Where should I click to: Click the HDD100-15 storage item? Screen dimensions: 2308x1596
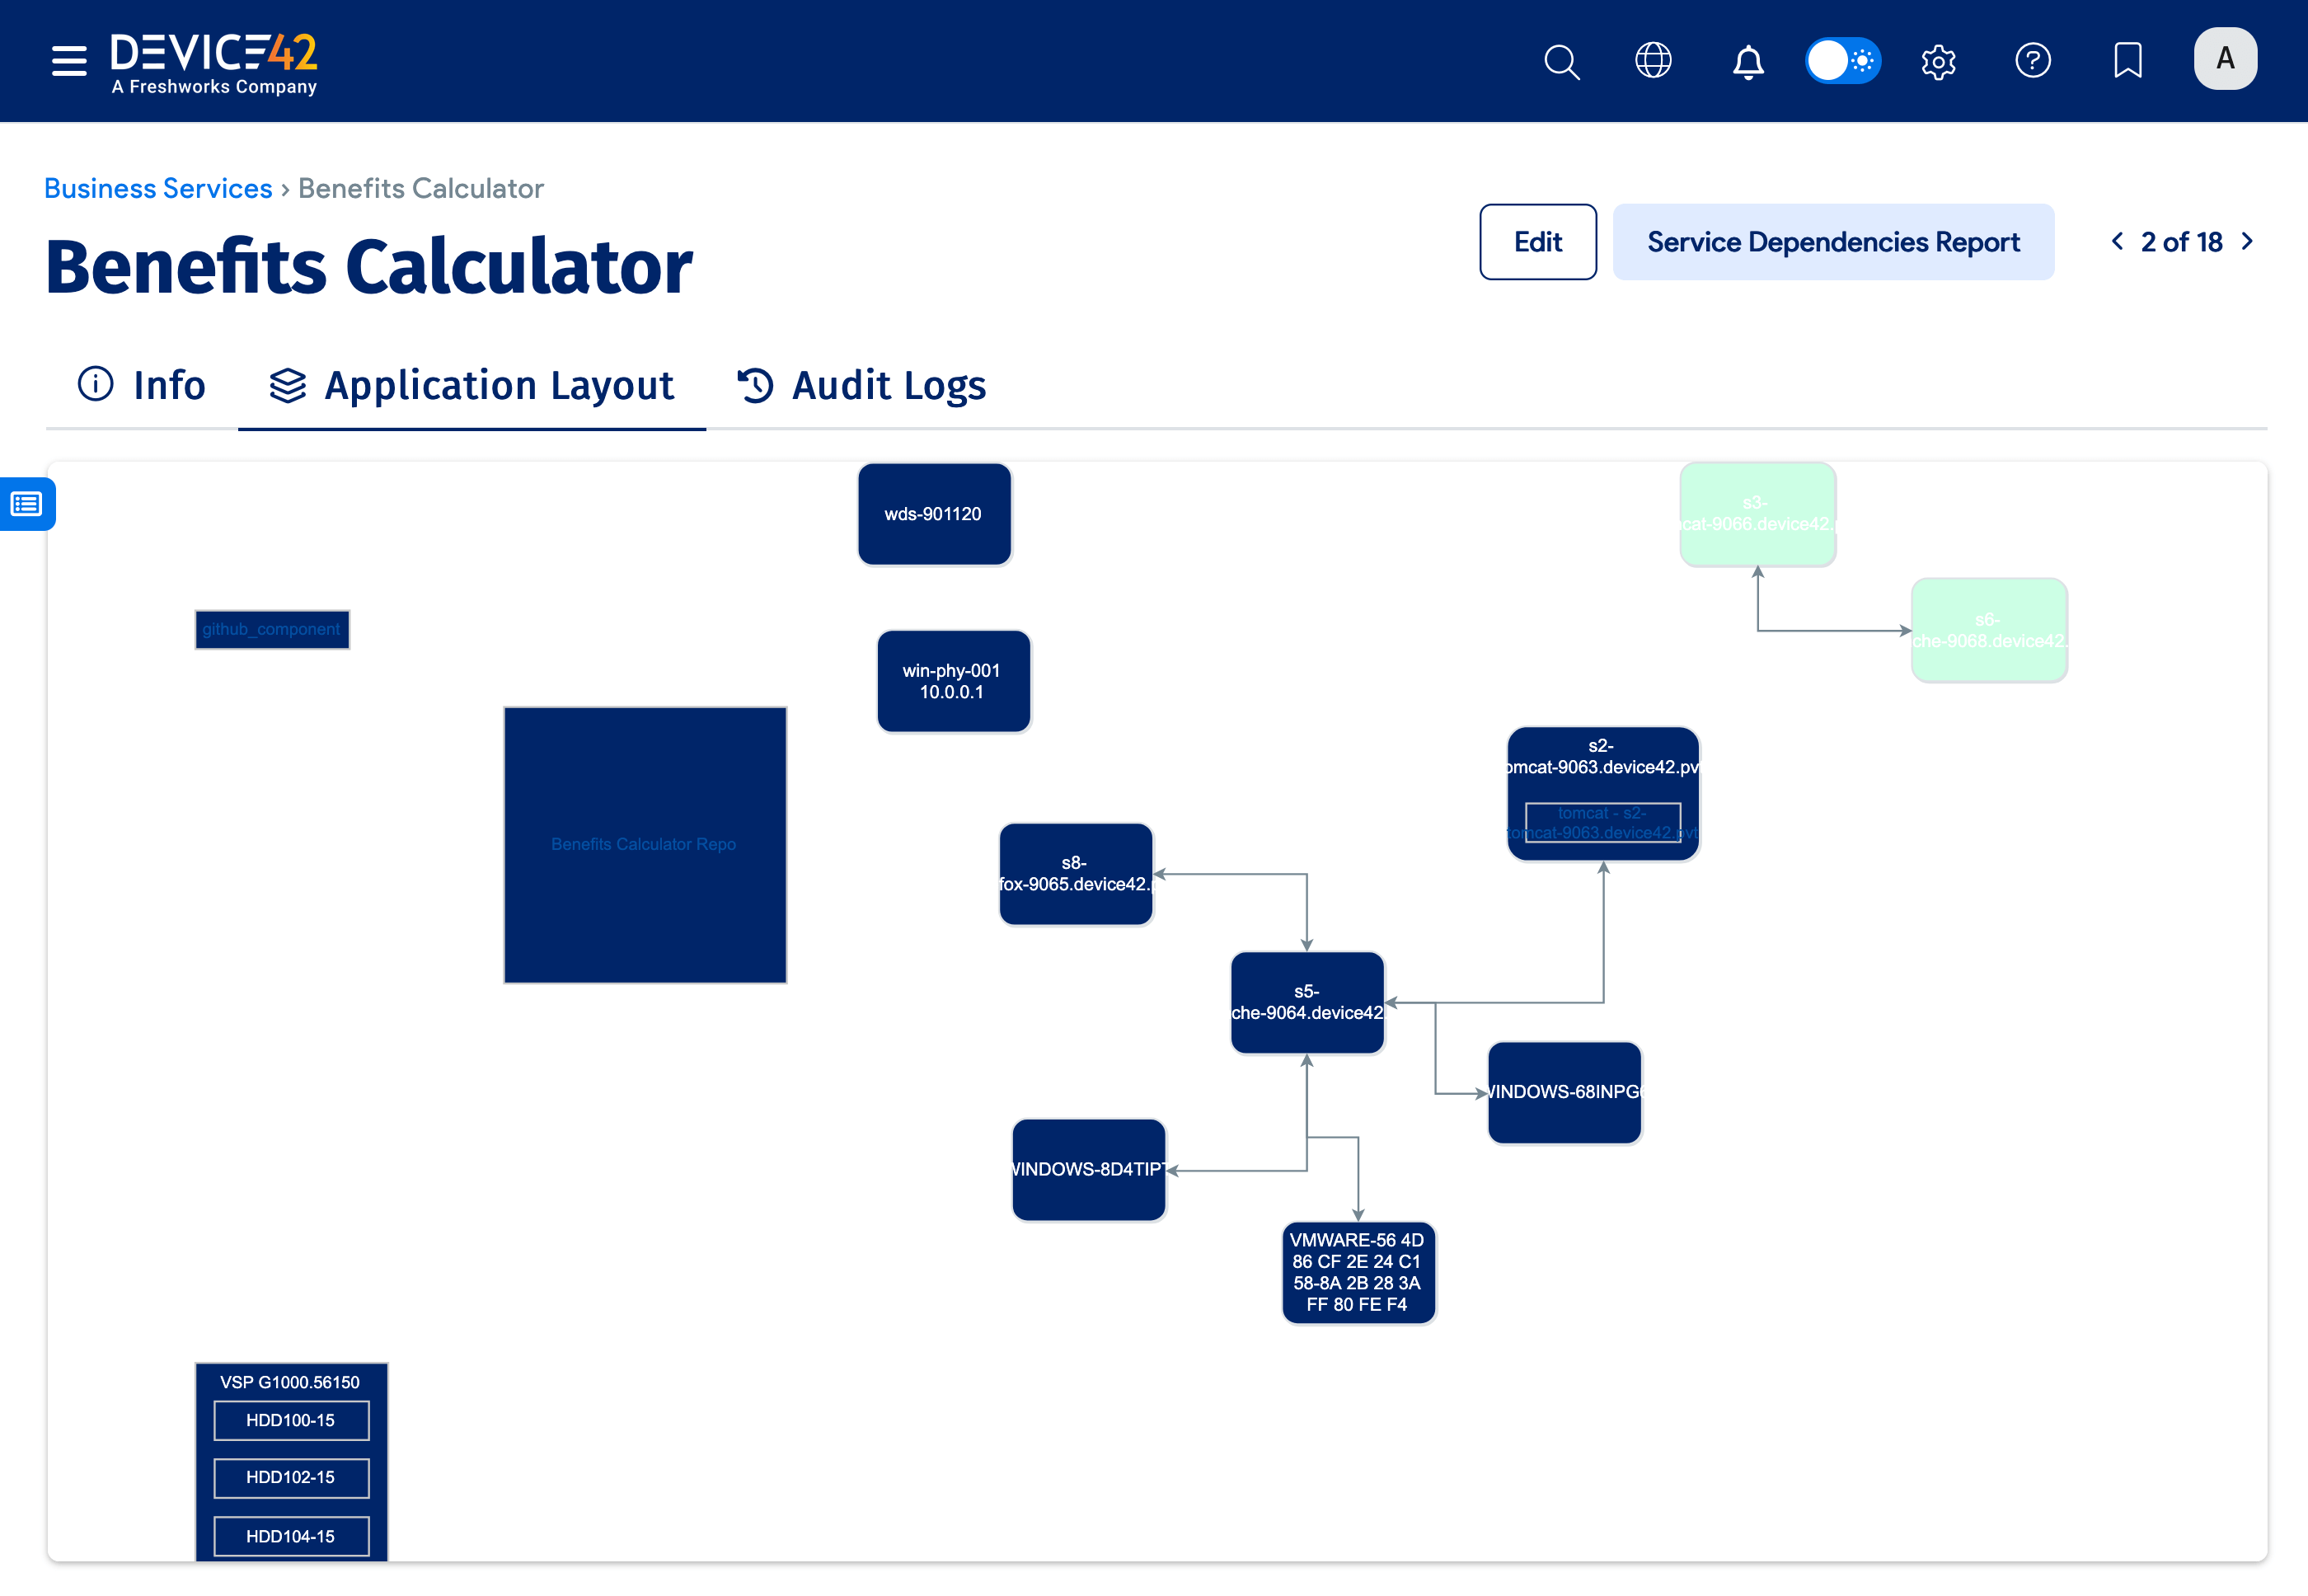(x=291, y=1420)
